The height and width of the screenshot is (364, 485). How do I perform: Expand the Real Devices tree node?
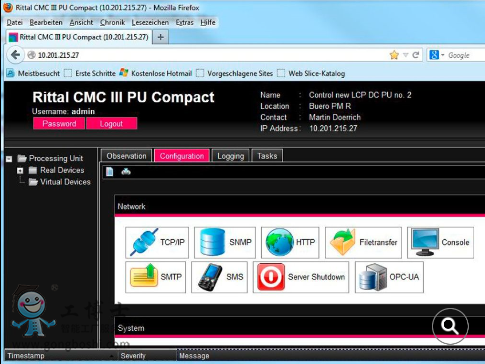pyautogui.click(x=20, y=170)
